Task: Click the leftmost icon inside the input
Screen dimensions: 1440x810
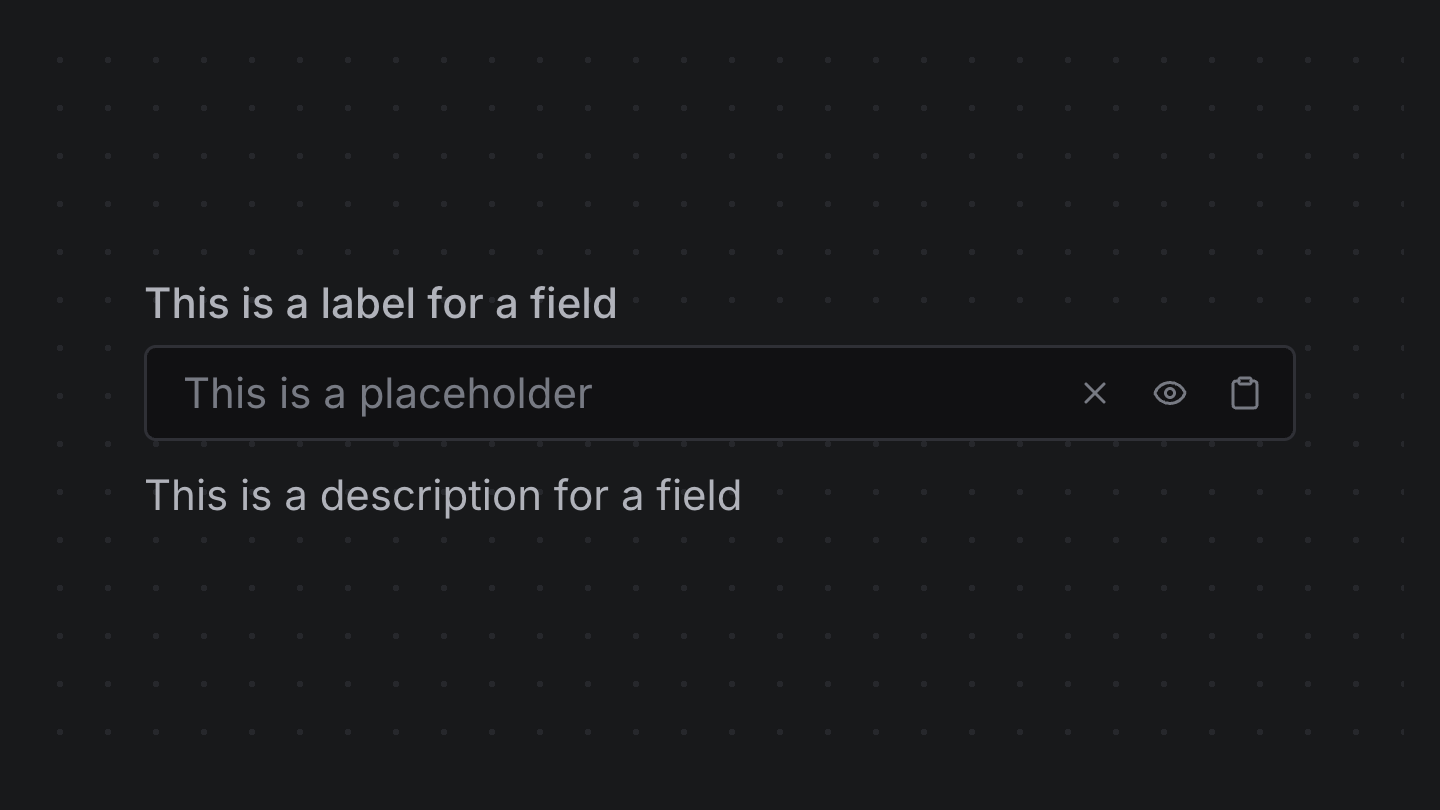Action: point(1094,393)
